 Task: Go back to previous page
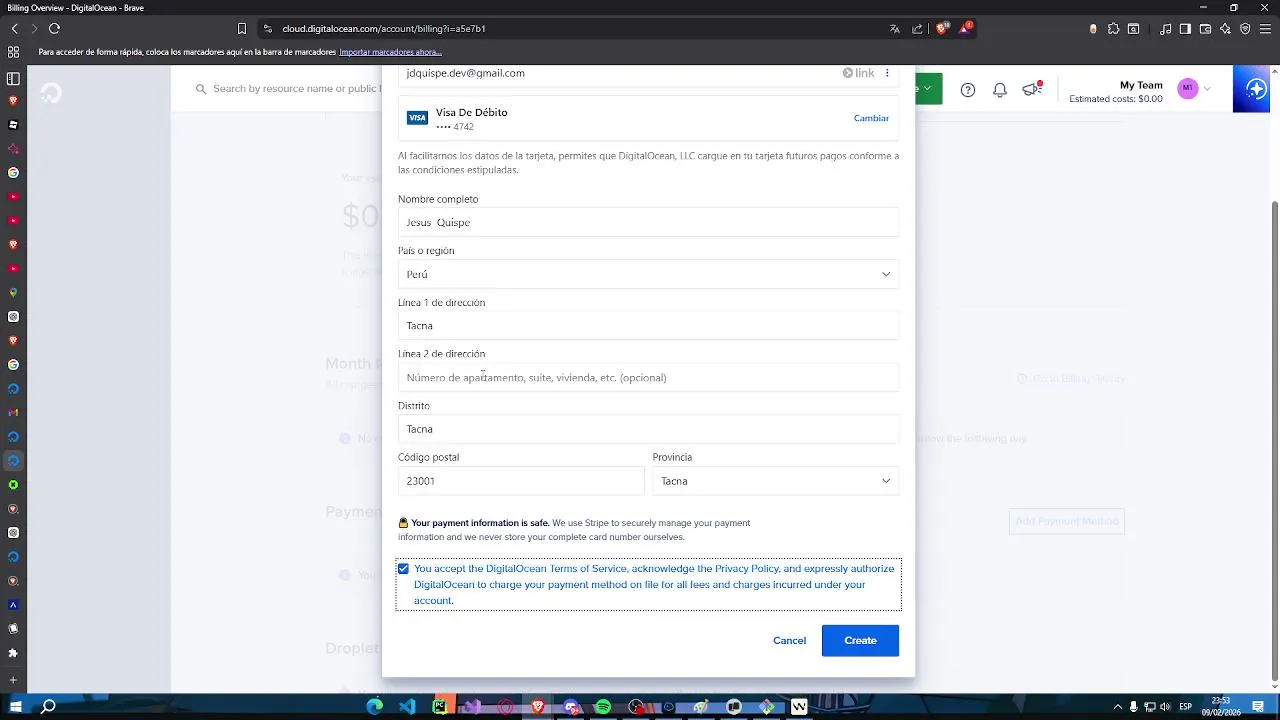point(14,29)
